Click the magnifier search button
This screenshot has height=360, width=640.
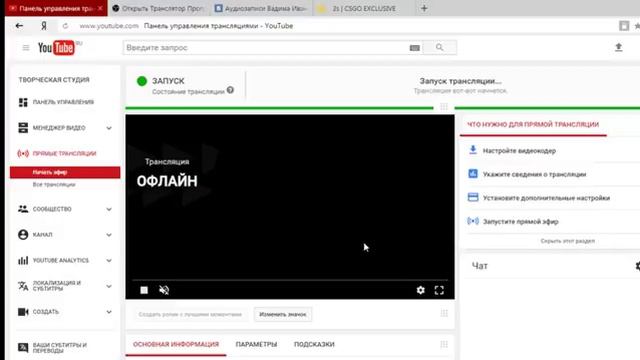[440, 48]
